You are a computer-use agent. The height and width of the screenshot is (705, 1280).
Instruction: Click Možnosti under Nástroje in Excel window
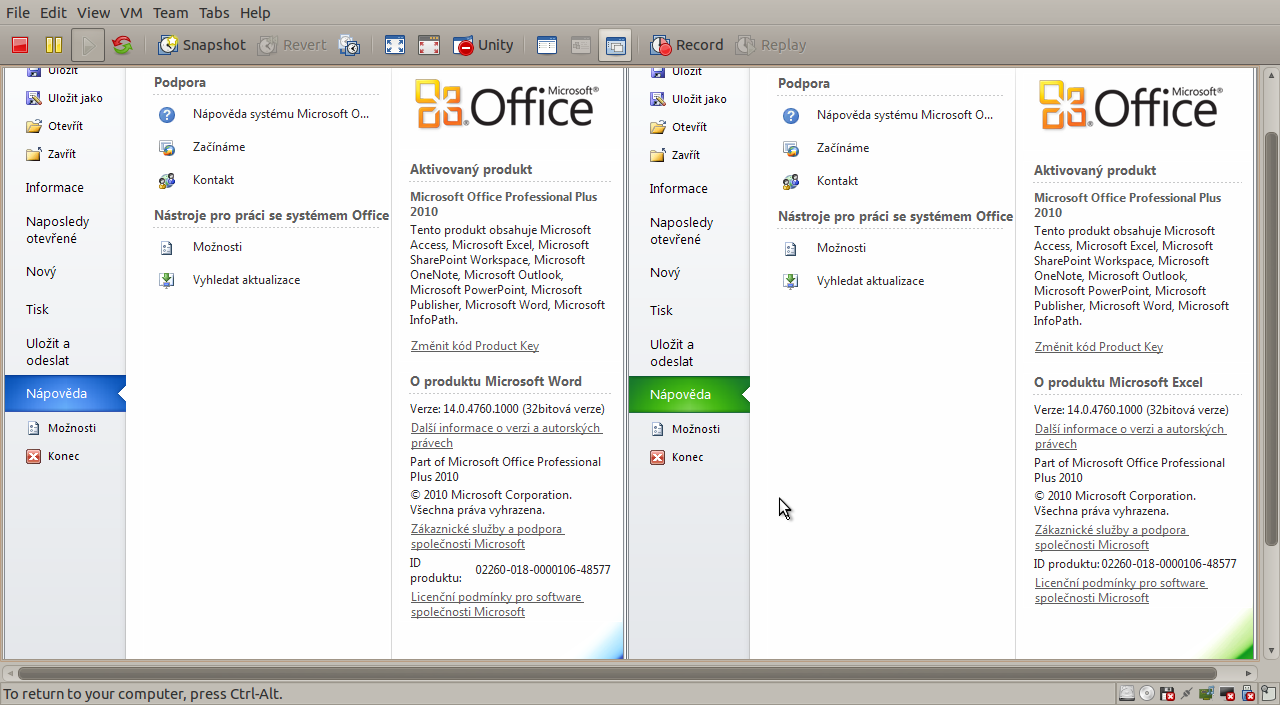click(x=825, y=248)
